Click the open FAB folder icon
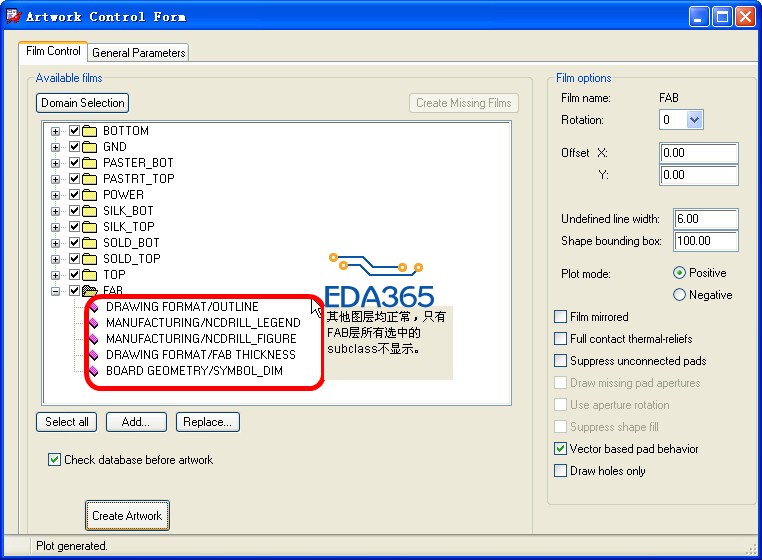The image size is (762, 560). [x=90, y=291]
